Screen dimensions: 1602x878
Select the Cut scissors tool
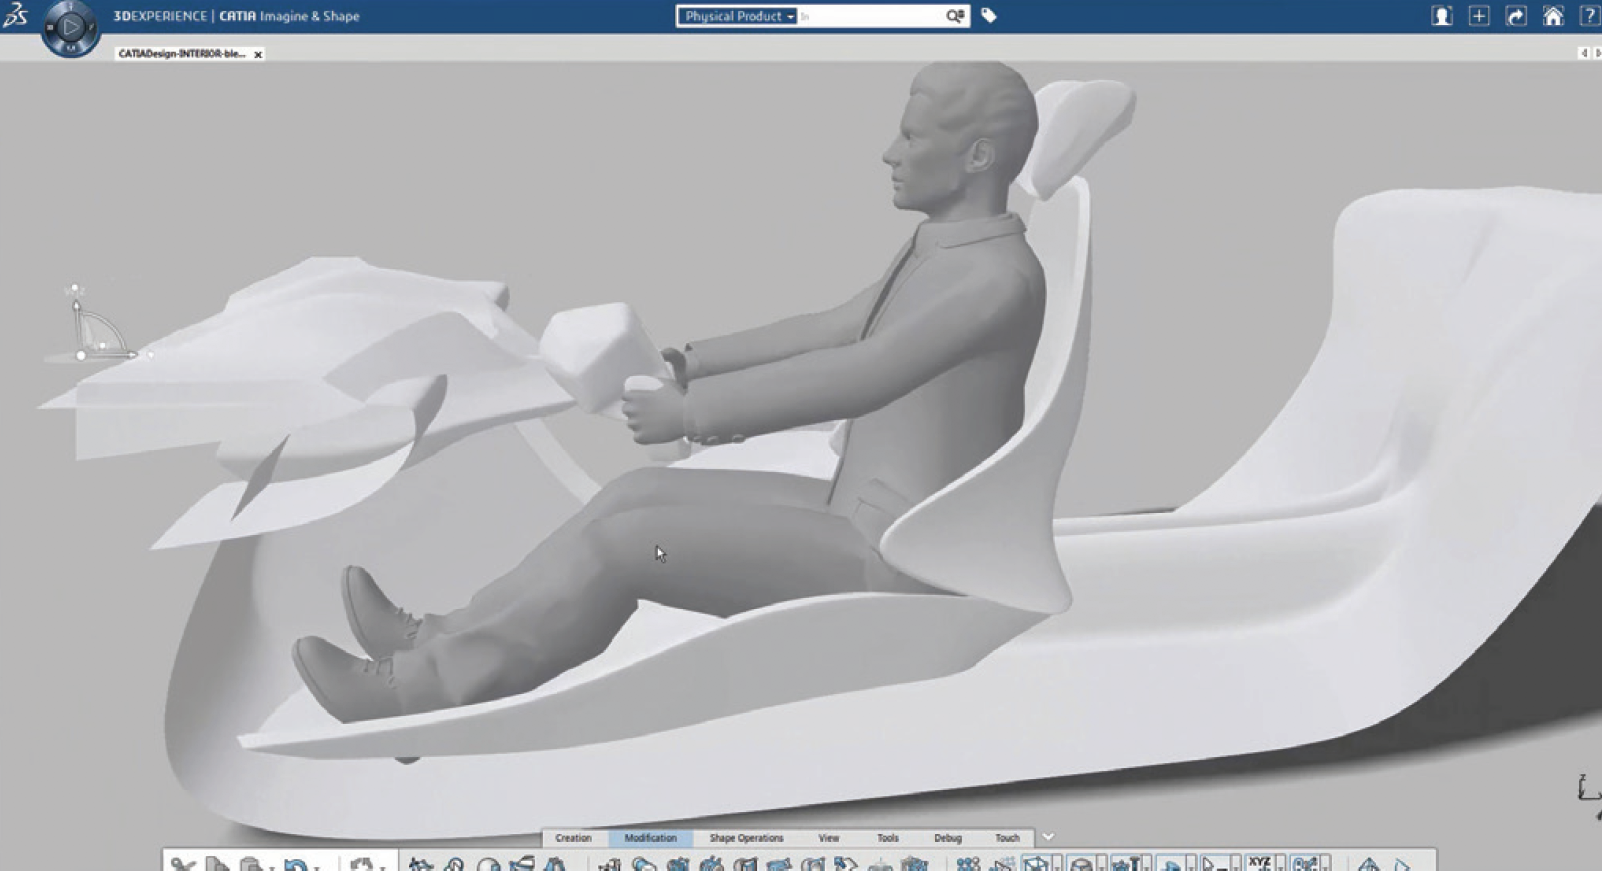(x=182, y=866)
